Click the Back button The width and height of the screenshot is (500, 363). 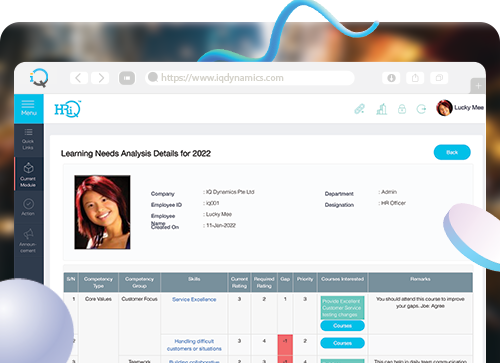click(452, 152)
